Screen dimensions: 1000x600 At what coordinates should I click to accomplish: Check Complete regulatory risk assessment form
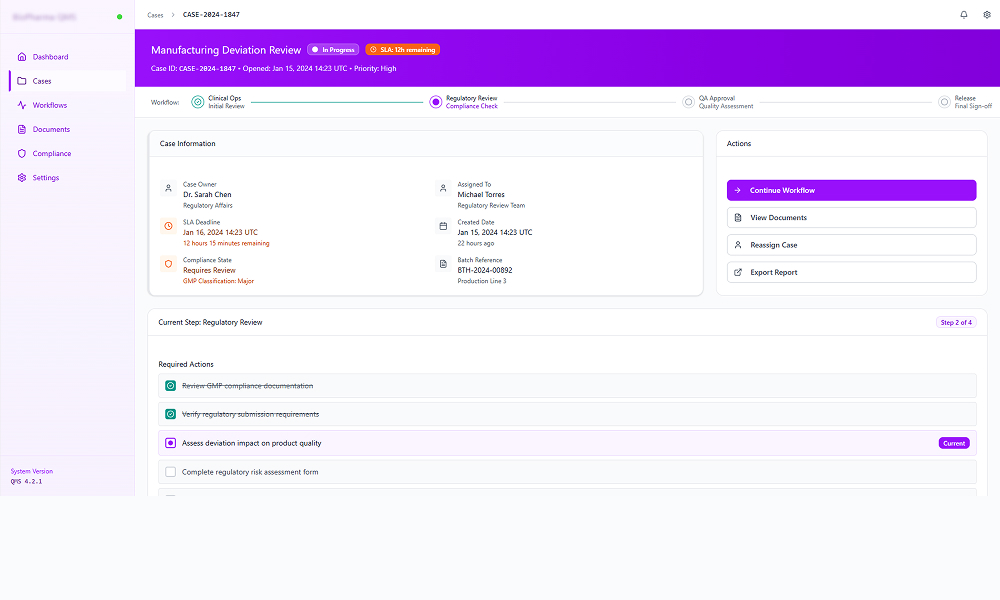click(171, 472)
